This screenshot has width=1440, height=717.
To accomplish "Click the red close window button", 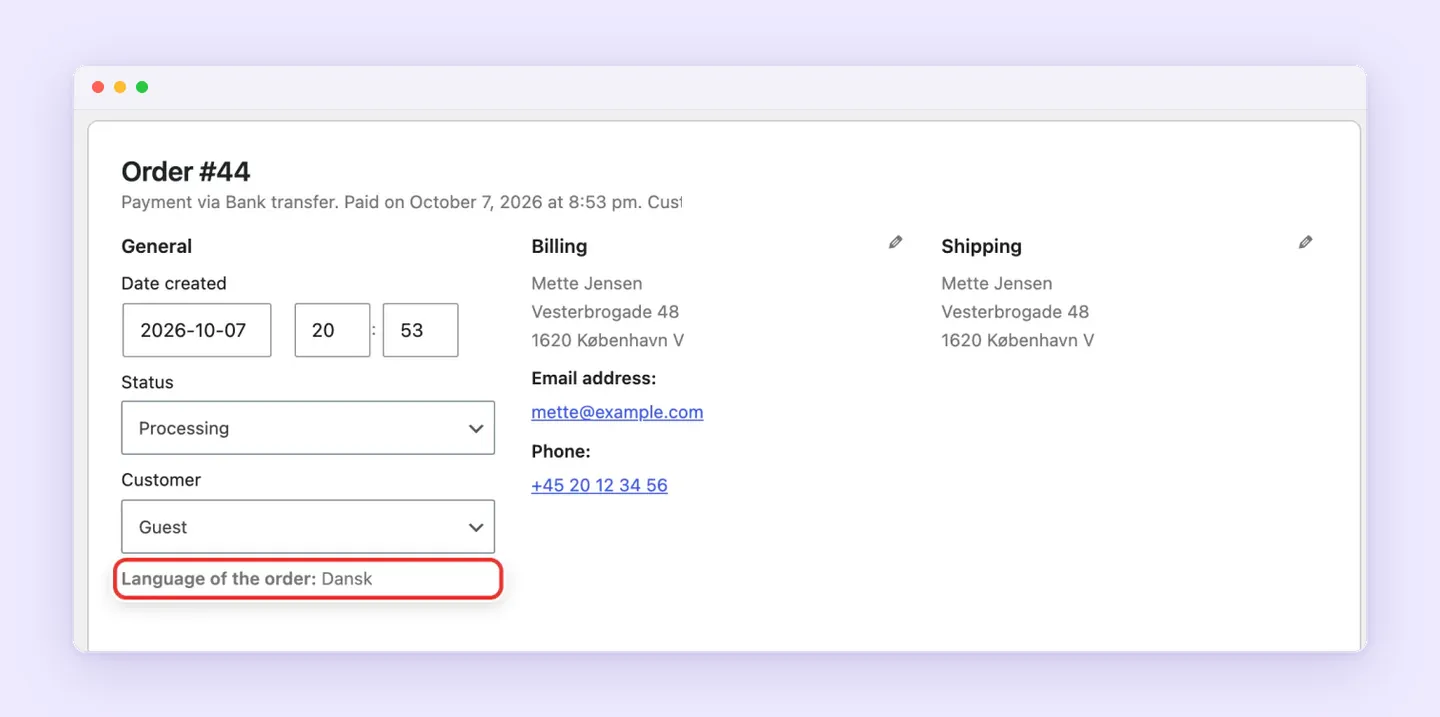I will [98, 87].
